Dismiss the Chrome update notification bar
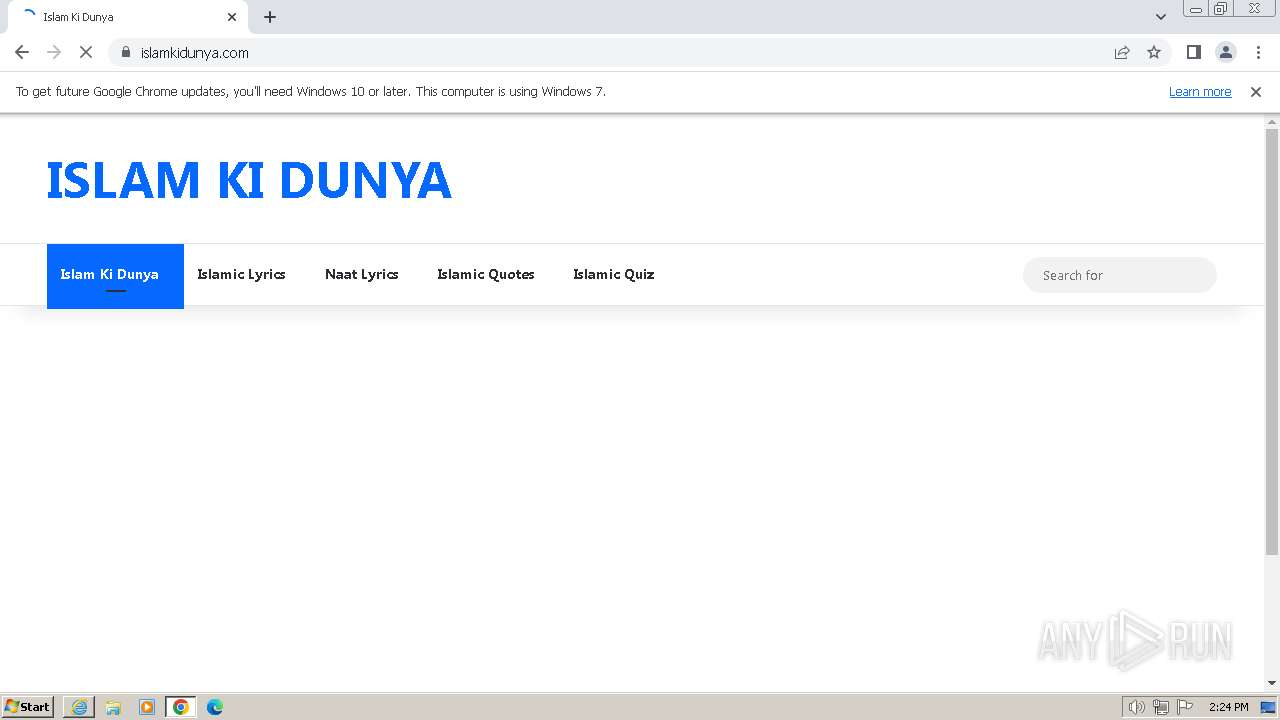Image resolution: width=1280 pixels, height=720 pixels. (1255, 91)
